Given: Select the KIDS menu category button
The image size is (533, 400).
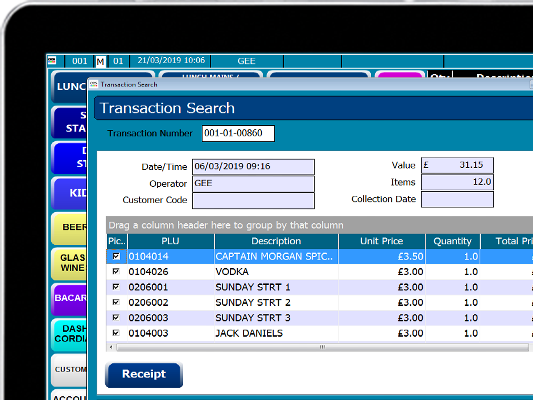Looking at the screenshot, I should (x=70, y=193).
